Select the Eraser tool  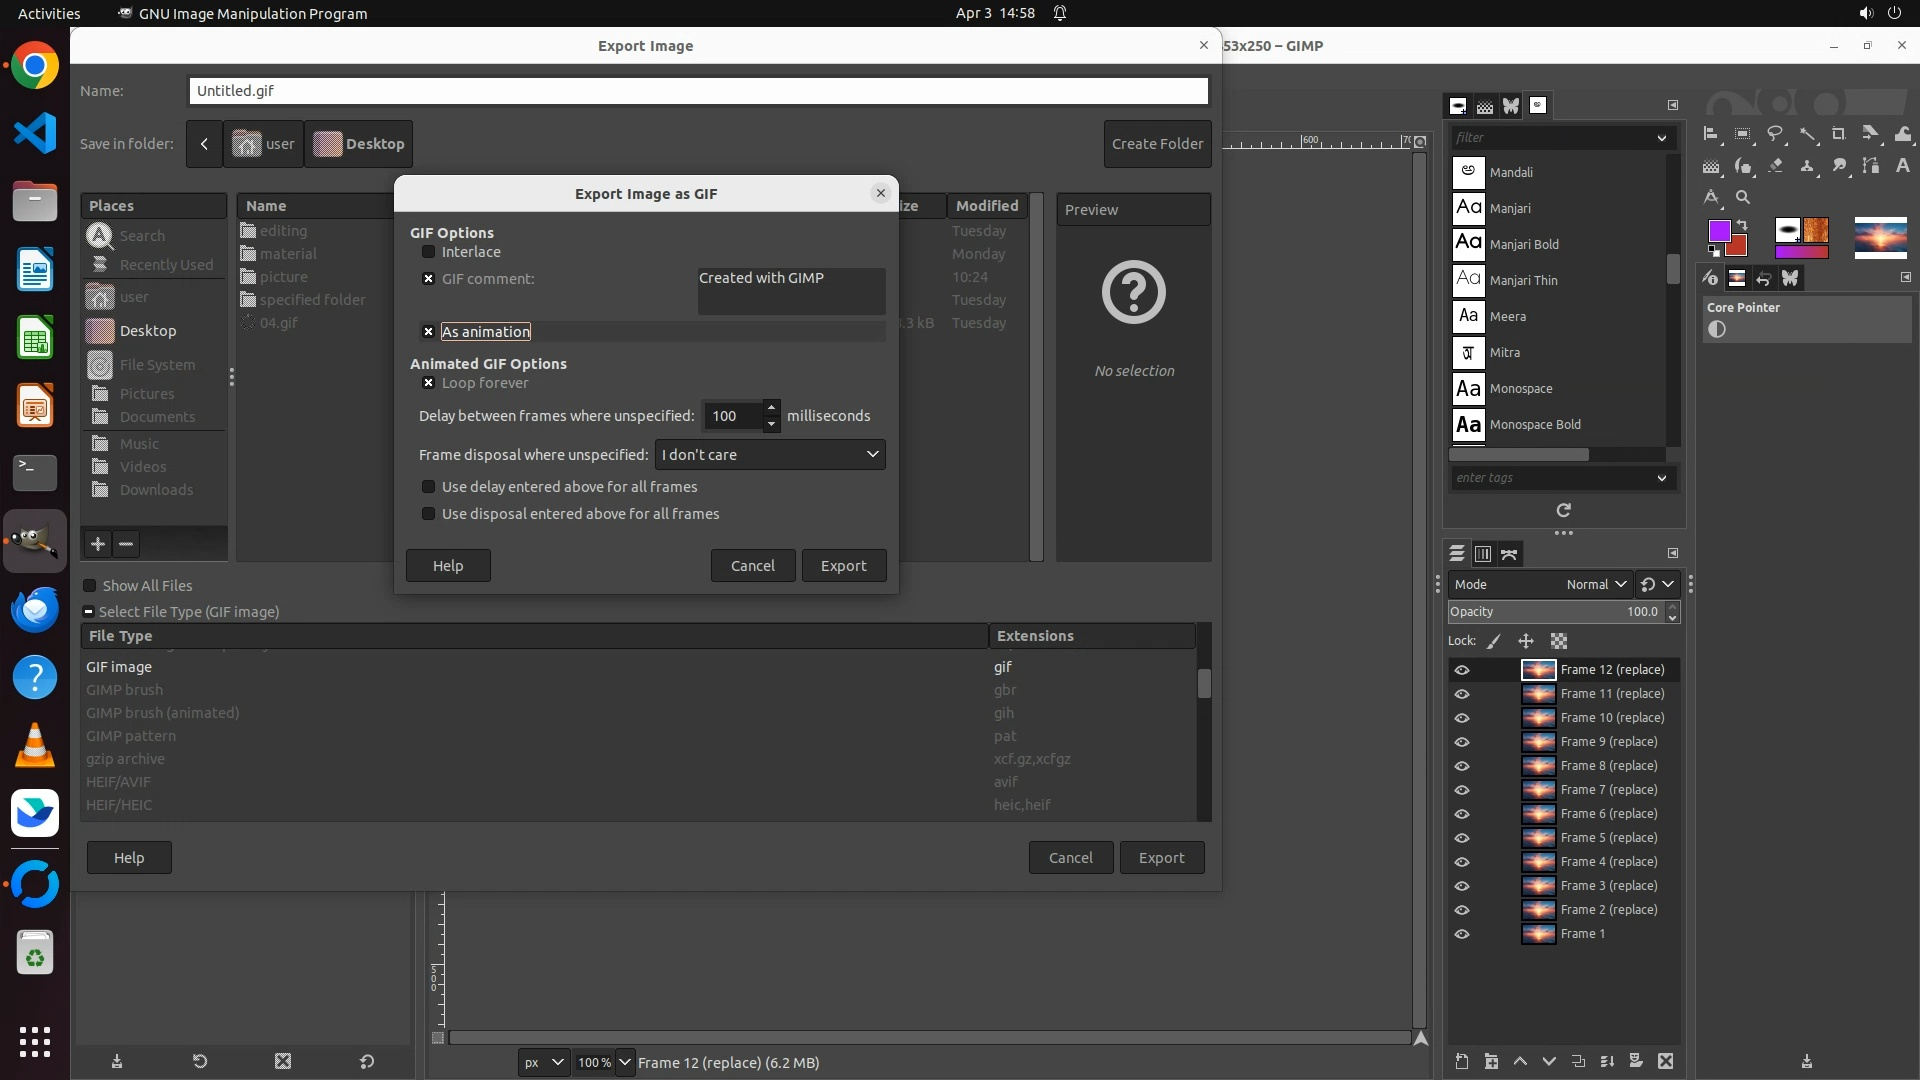(1775, 166)
